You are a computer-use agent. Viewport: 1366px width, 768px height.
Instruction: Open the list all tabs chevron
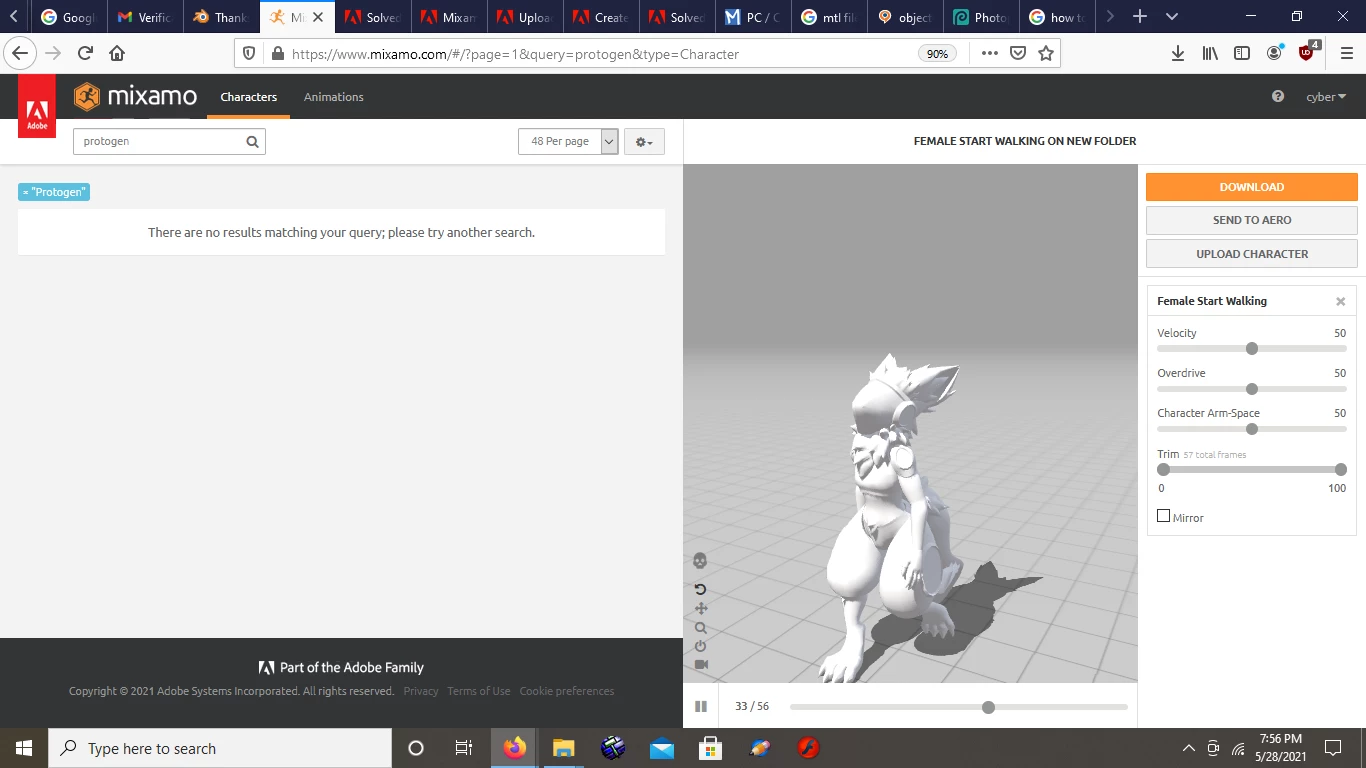click(1172, 17)
